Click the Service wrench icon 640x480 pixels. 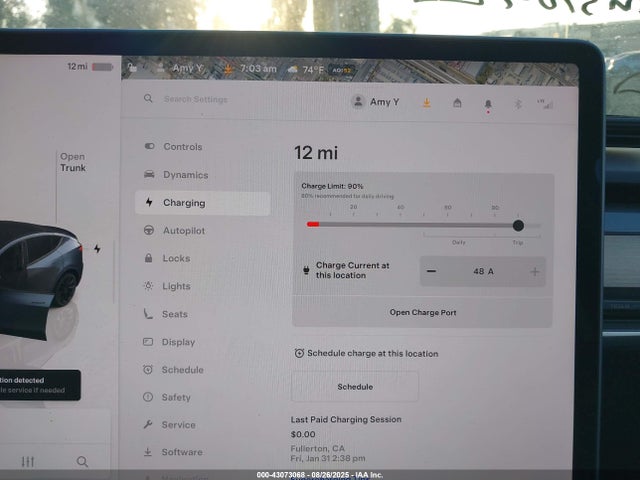click(x=148, y=424)
